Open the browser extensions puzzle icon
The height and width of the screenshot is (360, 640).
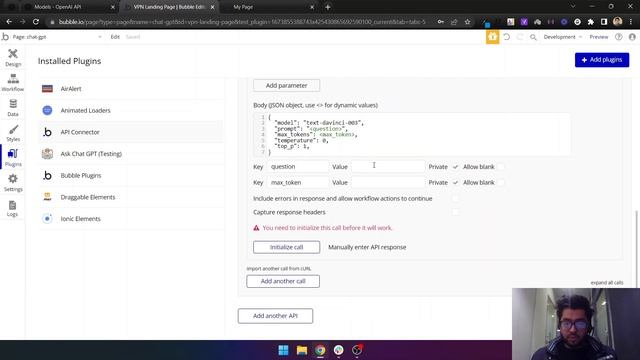591,22
